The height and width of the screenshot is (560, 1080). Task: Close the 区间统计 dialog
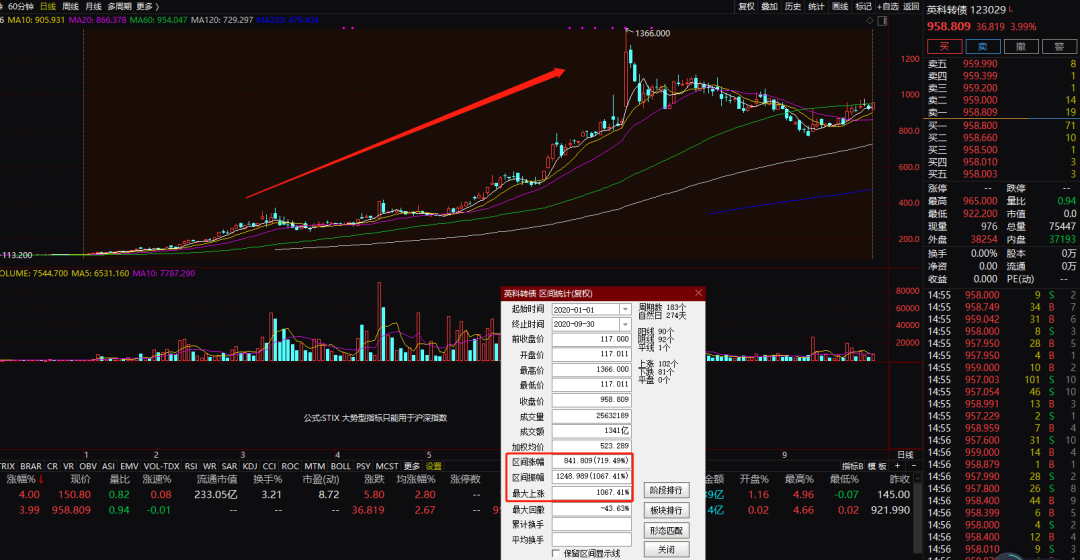(x=698, y=293)
